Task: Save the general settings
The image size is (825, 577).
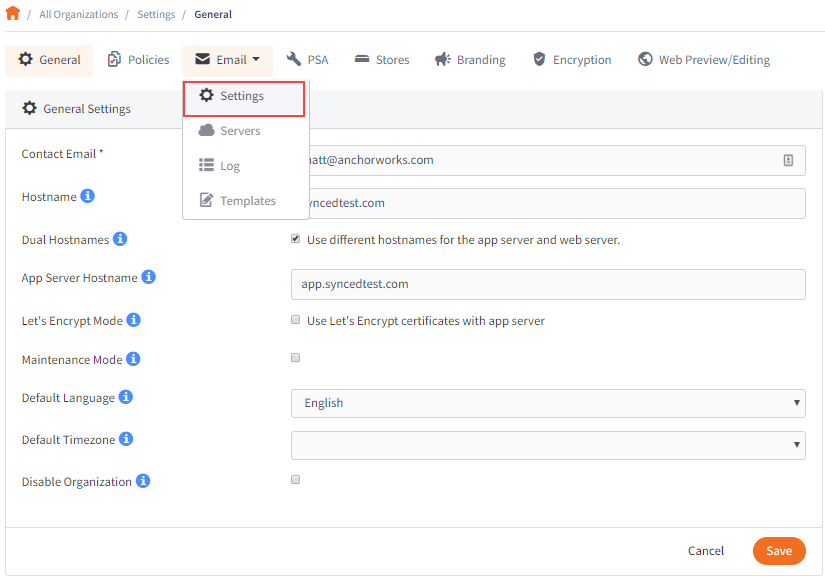Action: [779, 551]
